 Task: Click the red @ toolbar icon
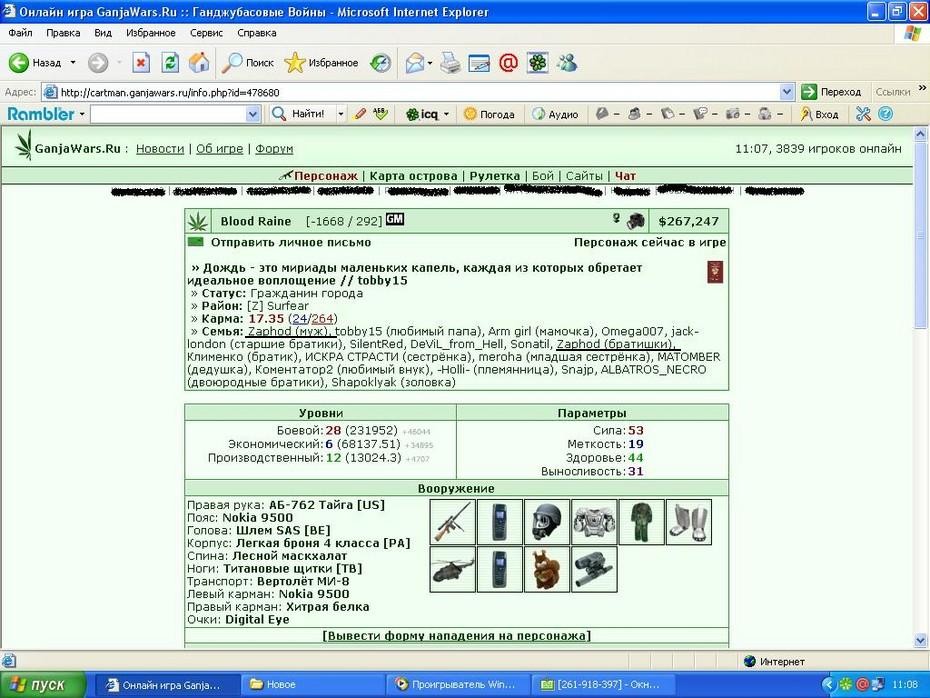508,63
